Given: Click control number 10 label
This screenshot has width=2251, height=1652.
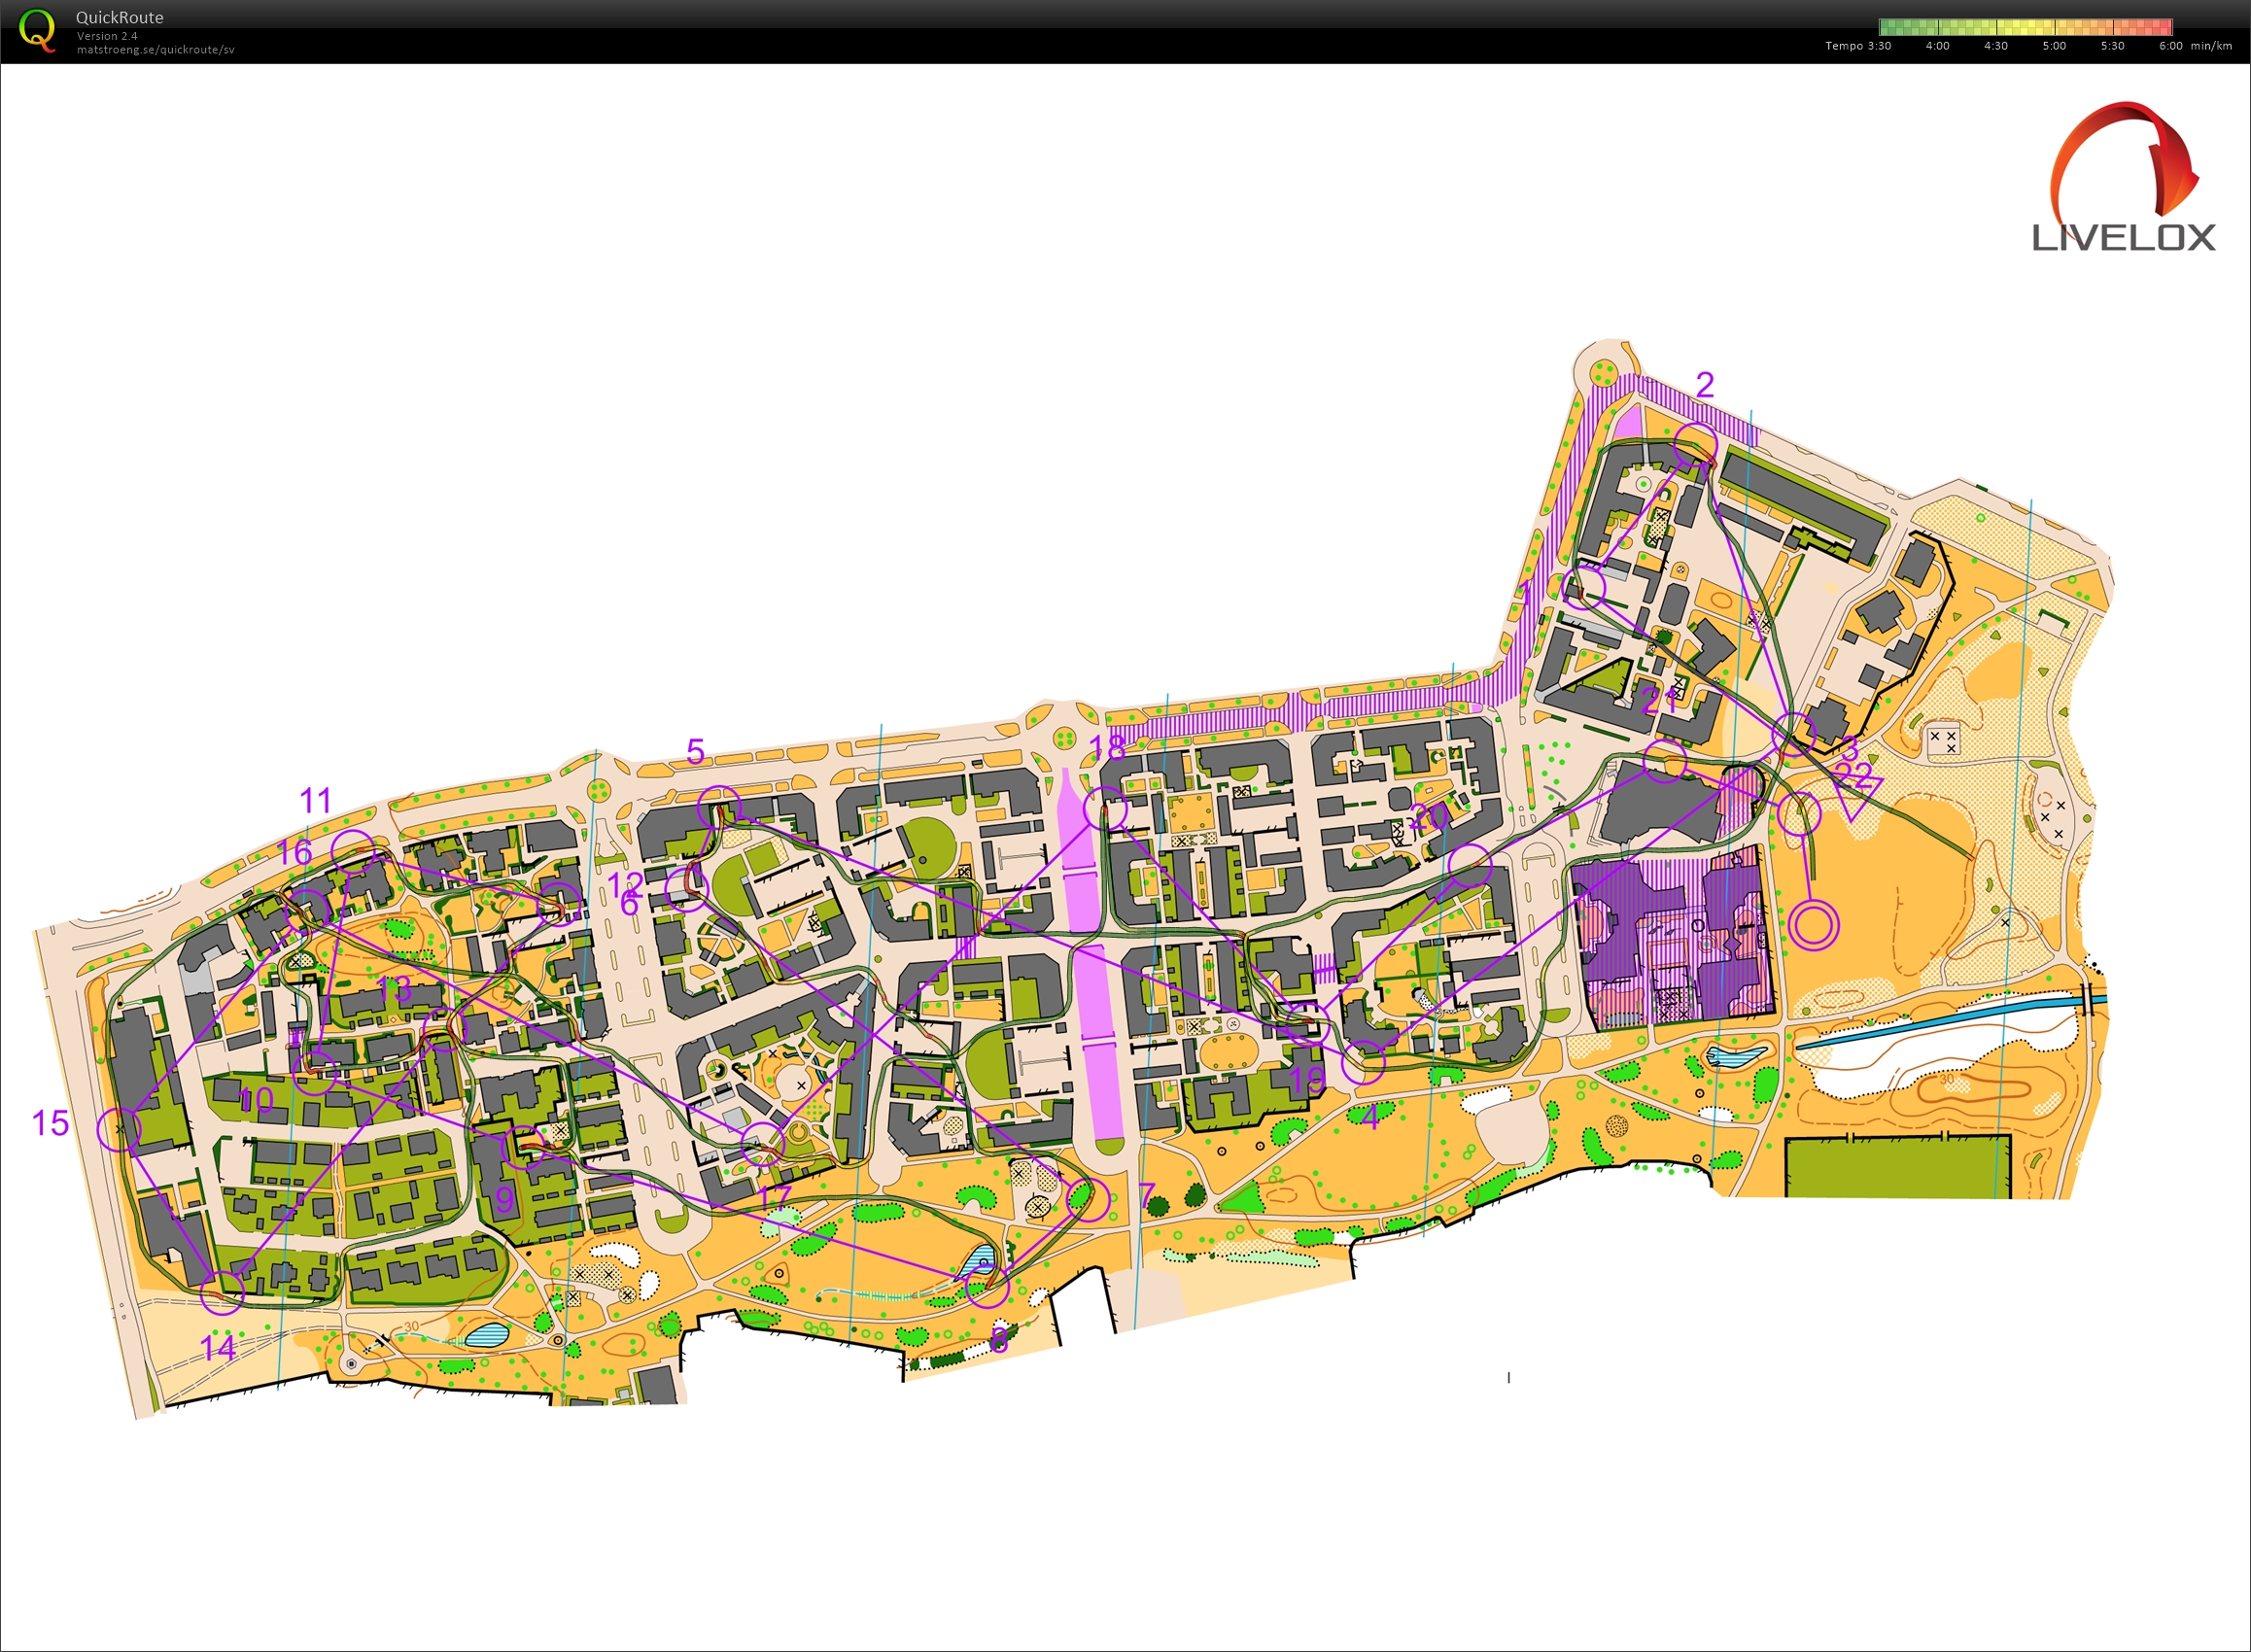Looking at the screenshot, I should pyautogui.click(x=256, y=1100).
